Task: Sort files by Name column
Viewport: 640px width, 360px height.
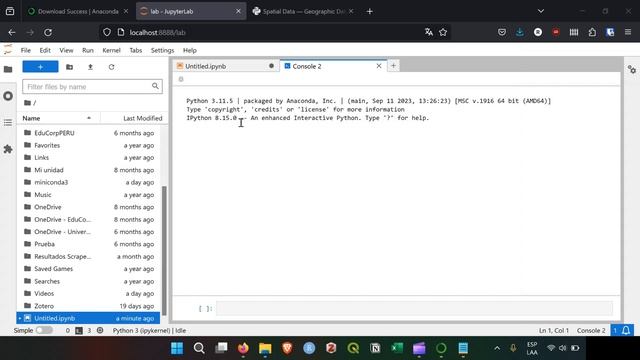Action: [58, 118]
